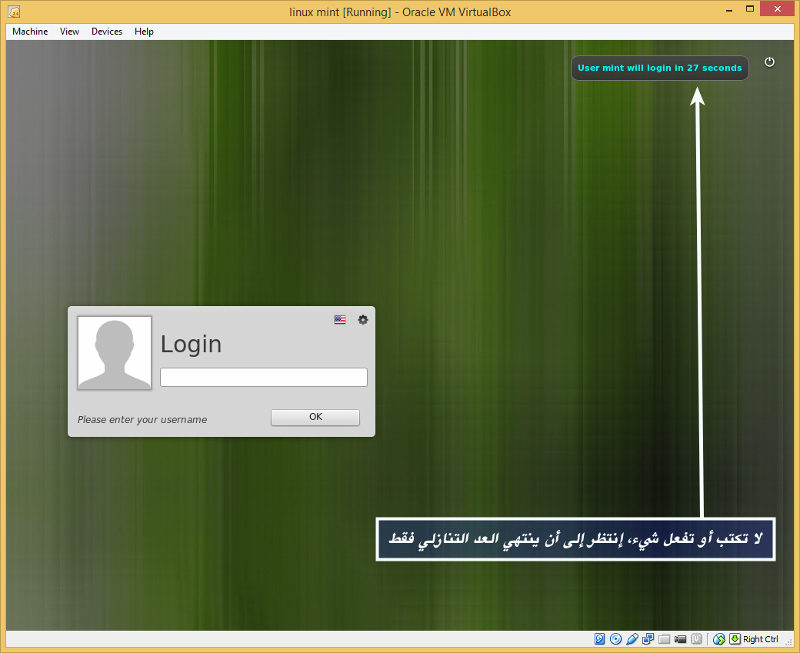
Task: Select the US flag language icon
Action: (x=340, y=319)
